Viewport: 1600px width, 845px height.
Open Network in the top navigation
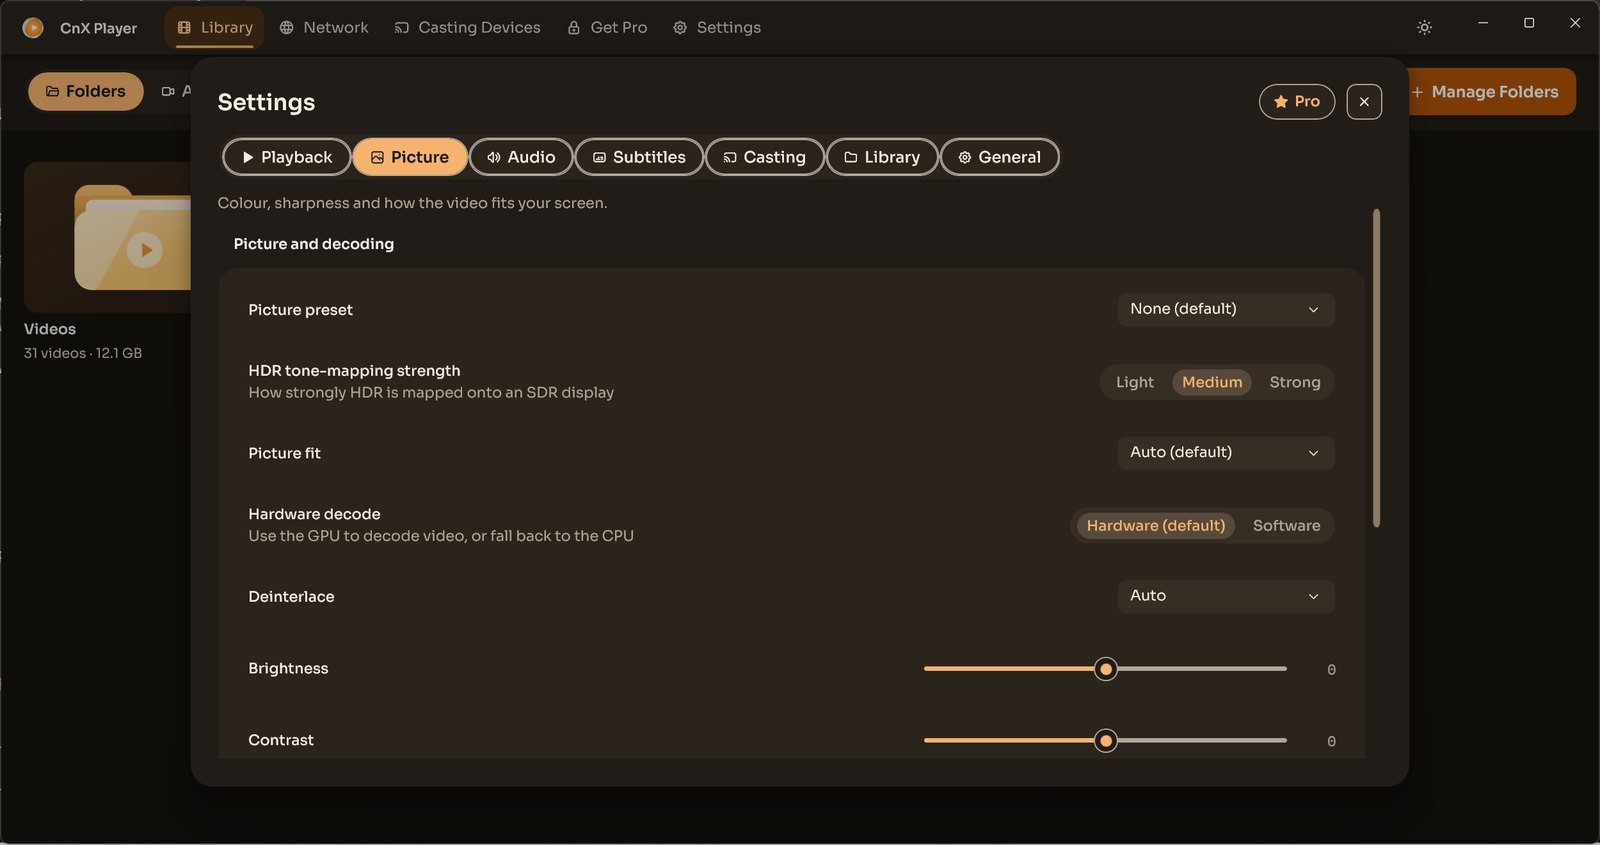coord(324,28)
